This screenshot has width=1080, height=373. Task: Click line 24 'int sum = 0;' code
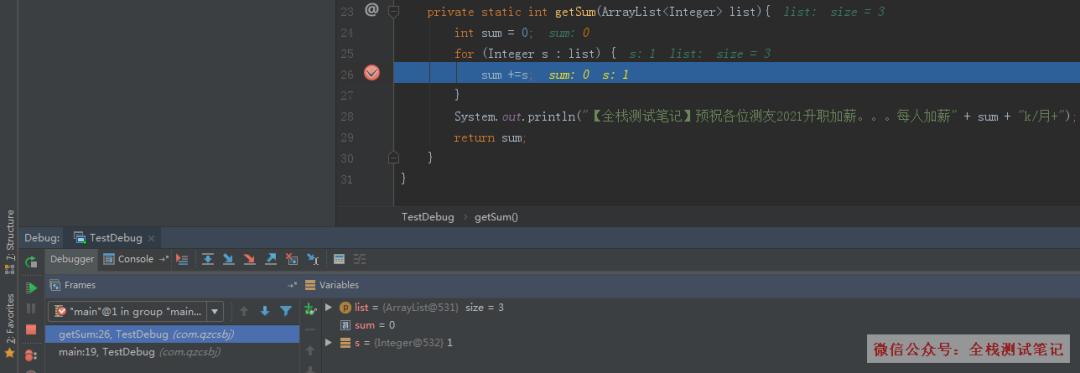(494, 32)
